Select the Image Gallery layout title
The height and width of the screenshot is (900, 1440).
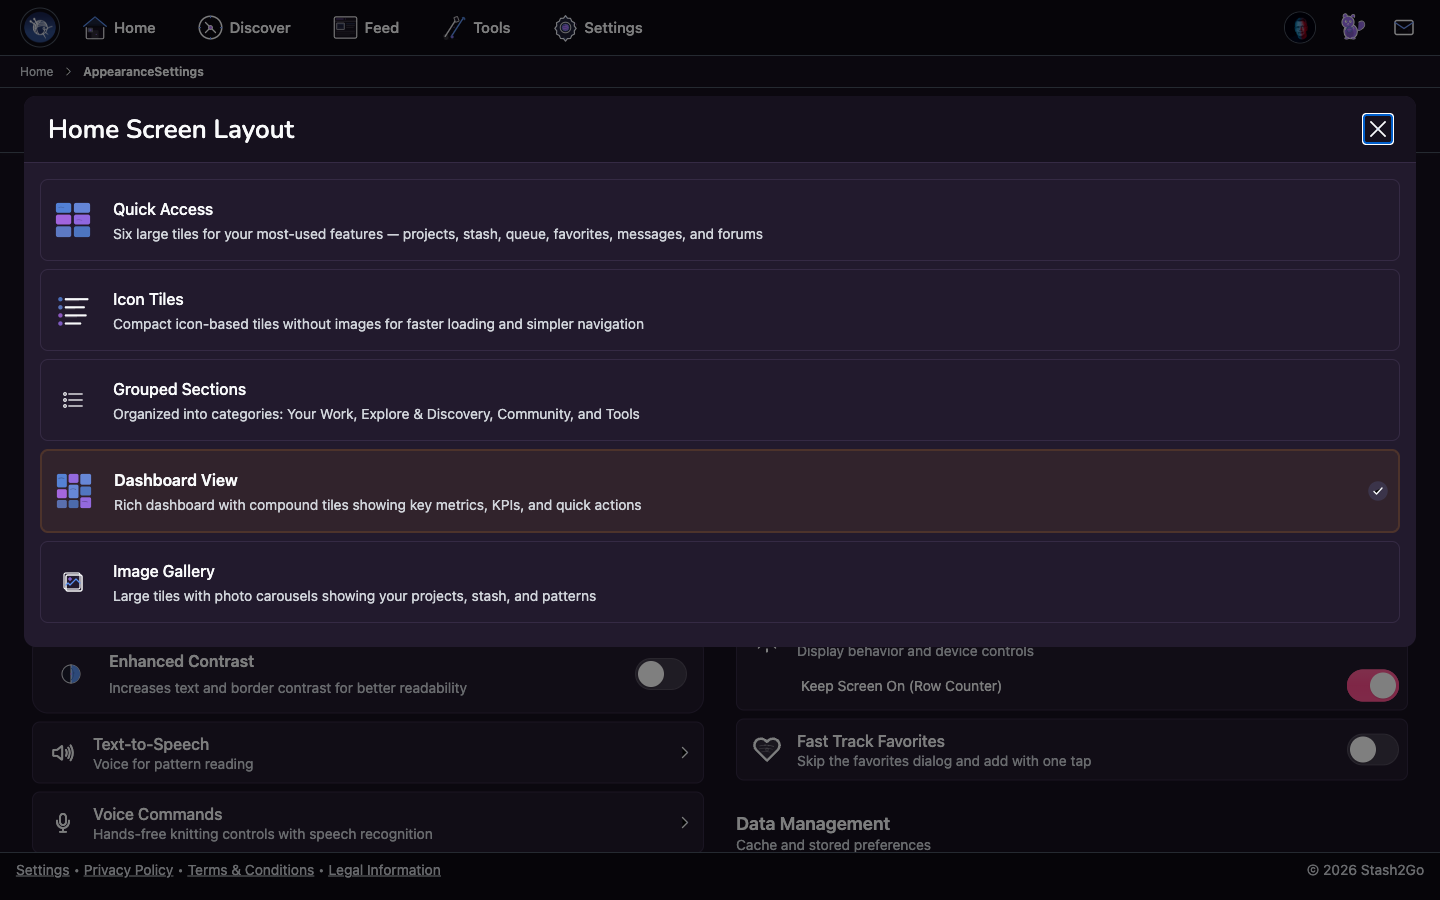coord(164,571)
